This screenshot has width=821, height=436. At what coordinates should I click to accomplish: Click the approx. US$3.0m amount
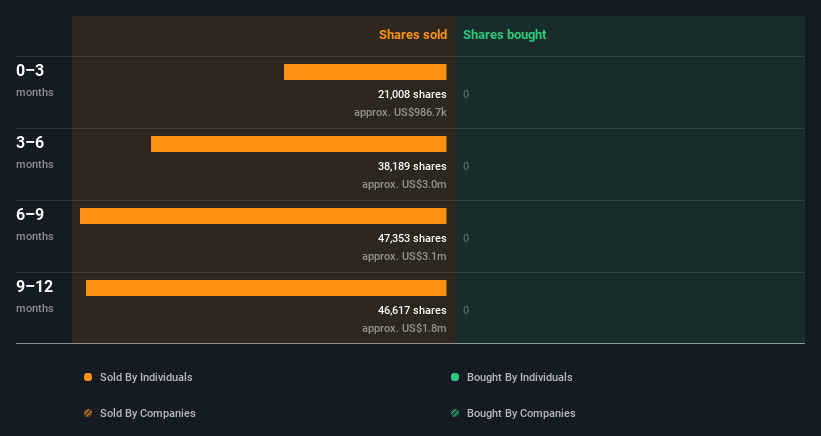tap(404, 184)
